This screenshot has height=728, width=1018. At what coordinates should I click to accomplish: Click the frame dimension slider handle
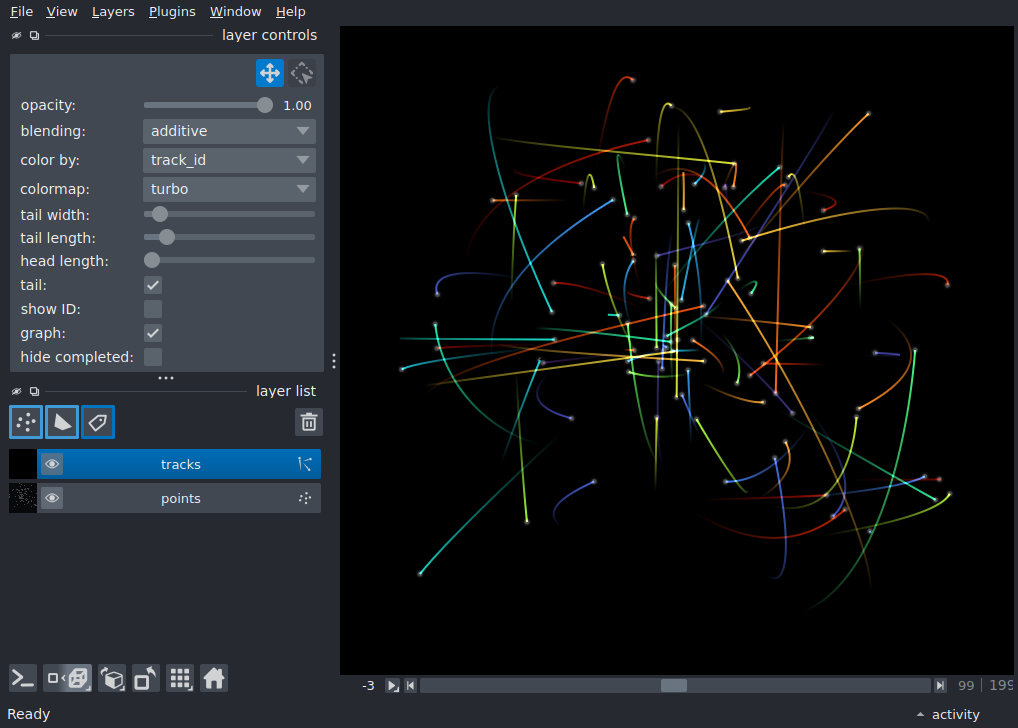coord(674,686)
